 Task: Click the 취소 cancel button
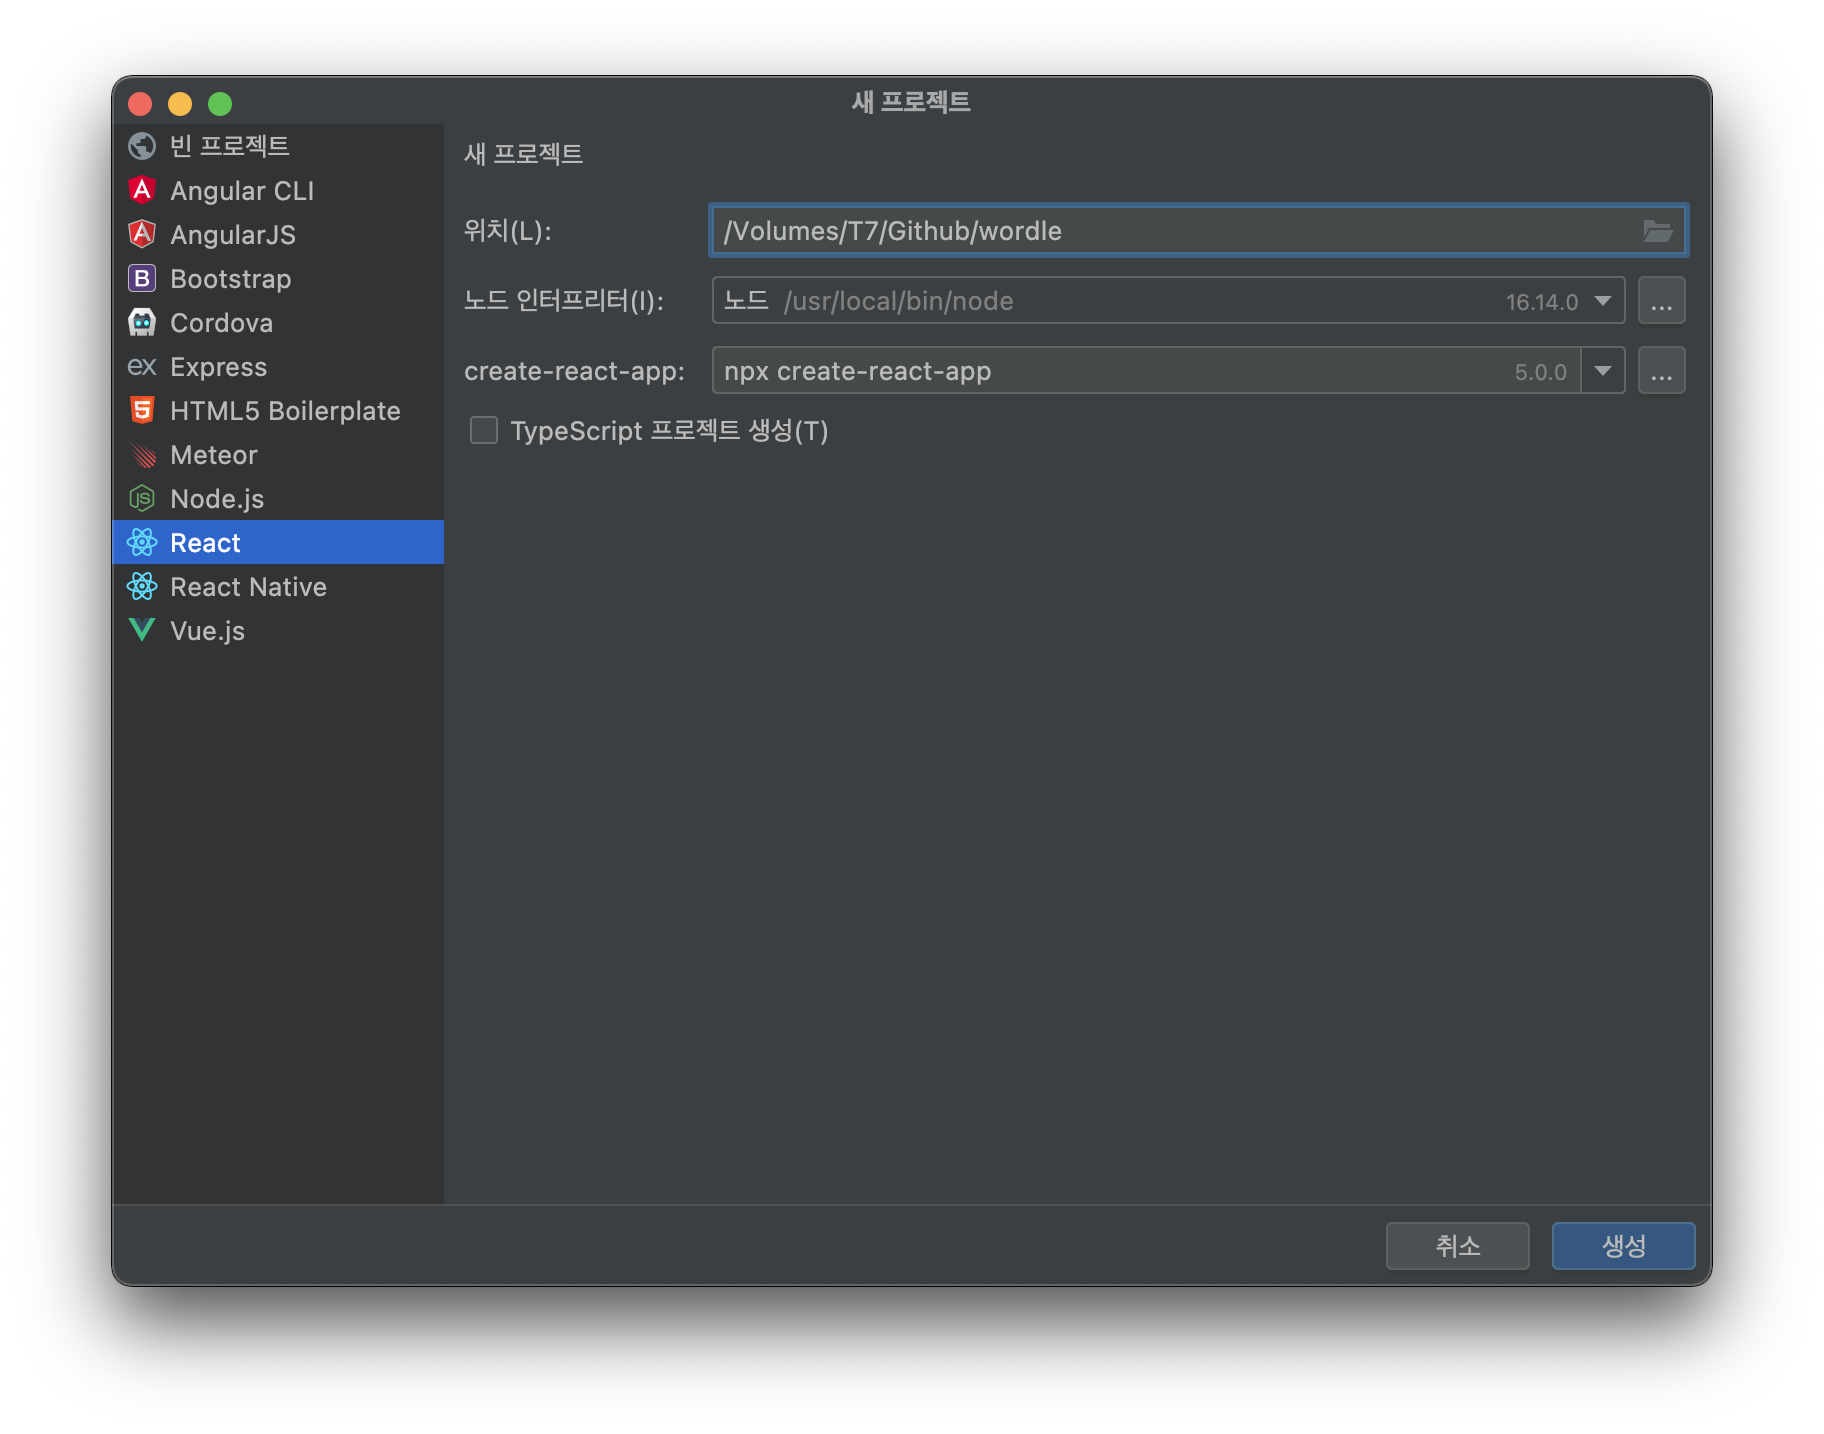click(1457, 1245)
